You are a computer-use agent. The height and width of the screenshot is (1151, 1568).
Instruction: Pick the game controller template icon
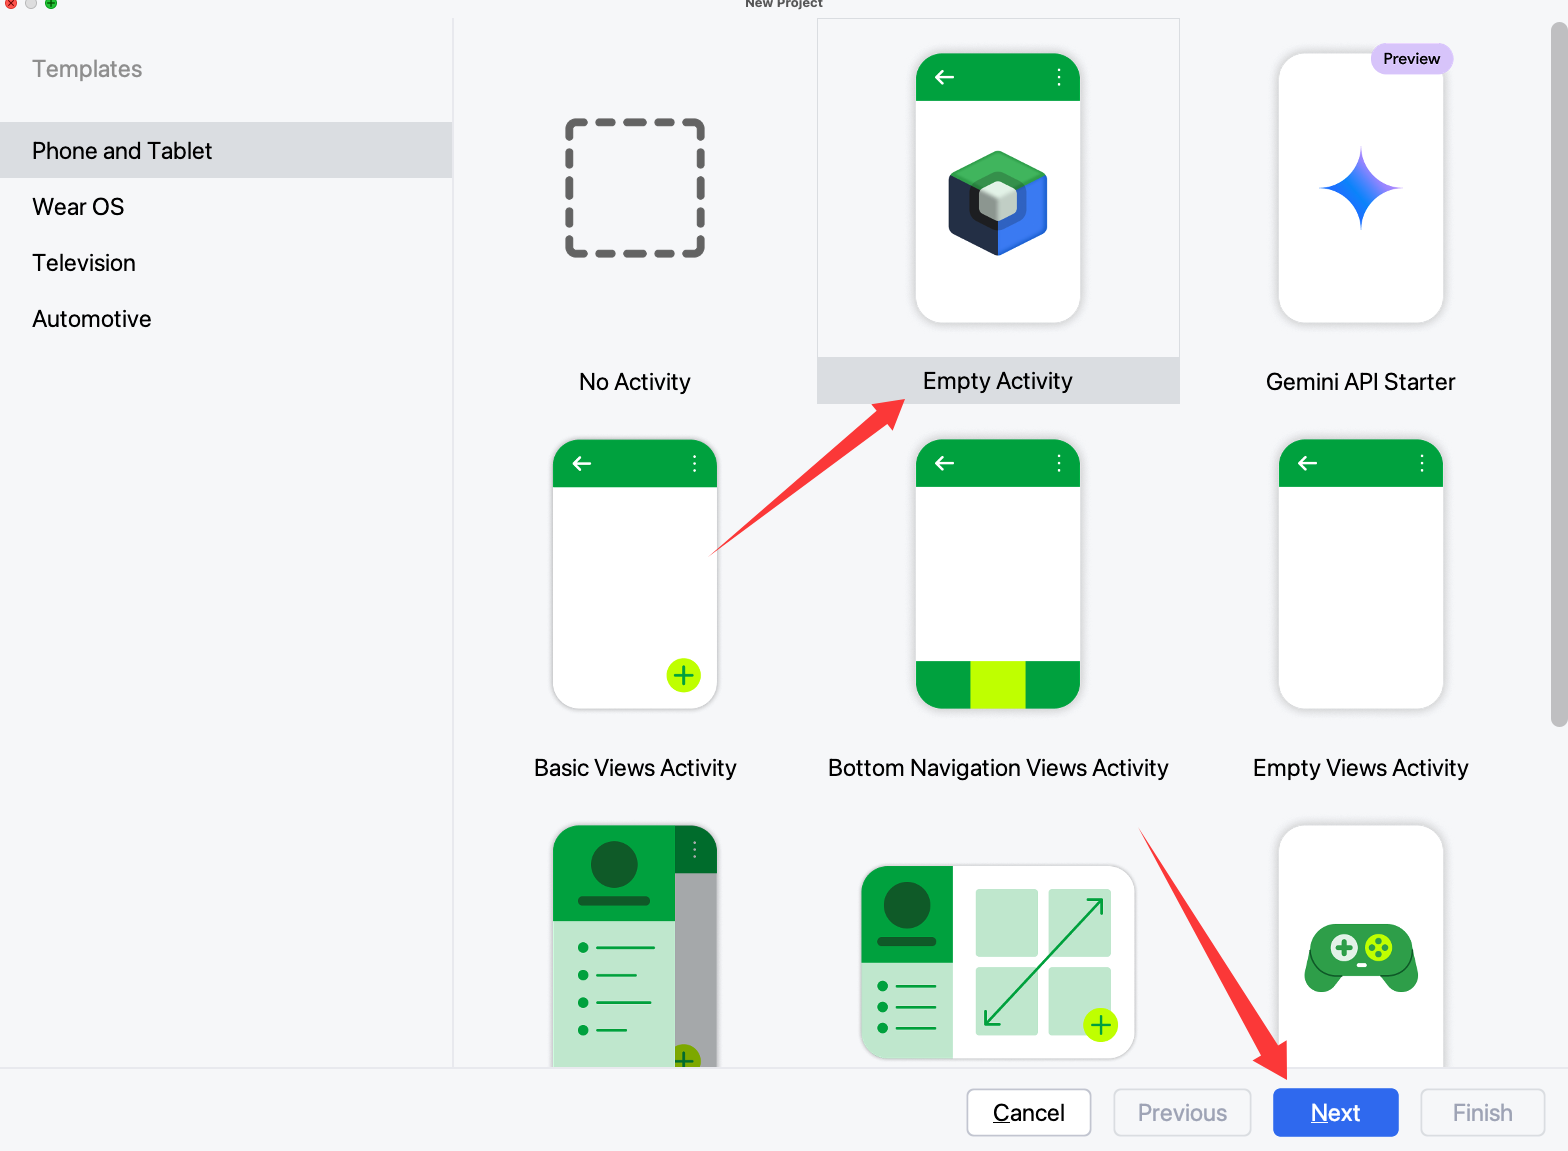pyautogui.click(x=1360, y=955)
